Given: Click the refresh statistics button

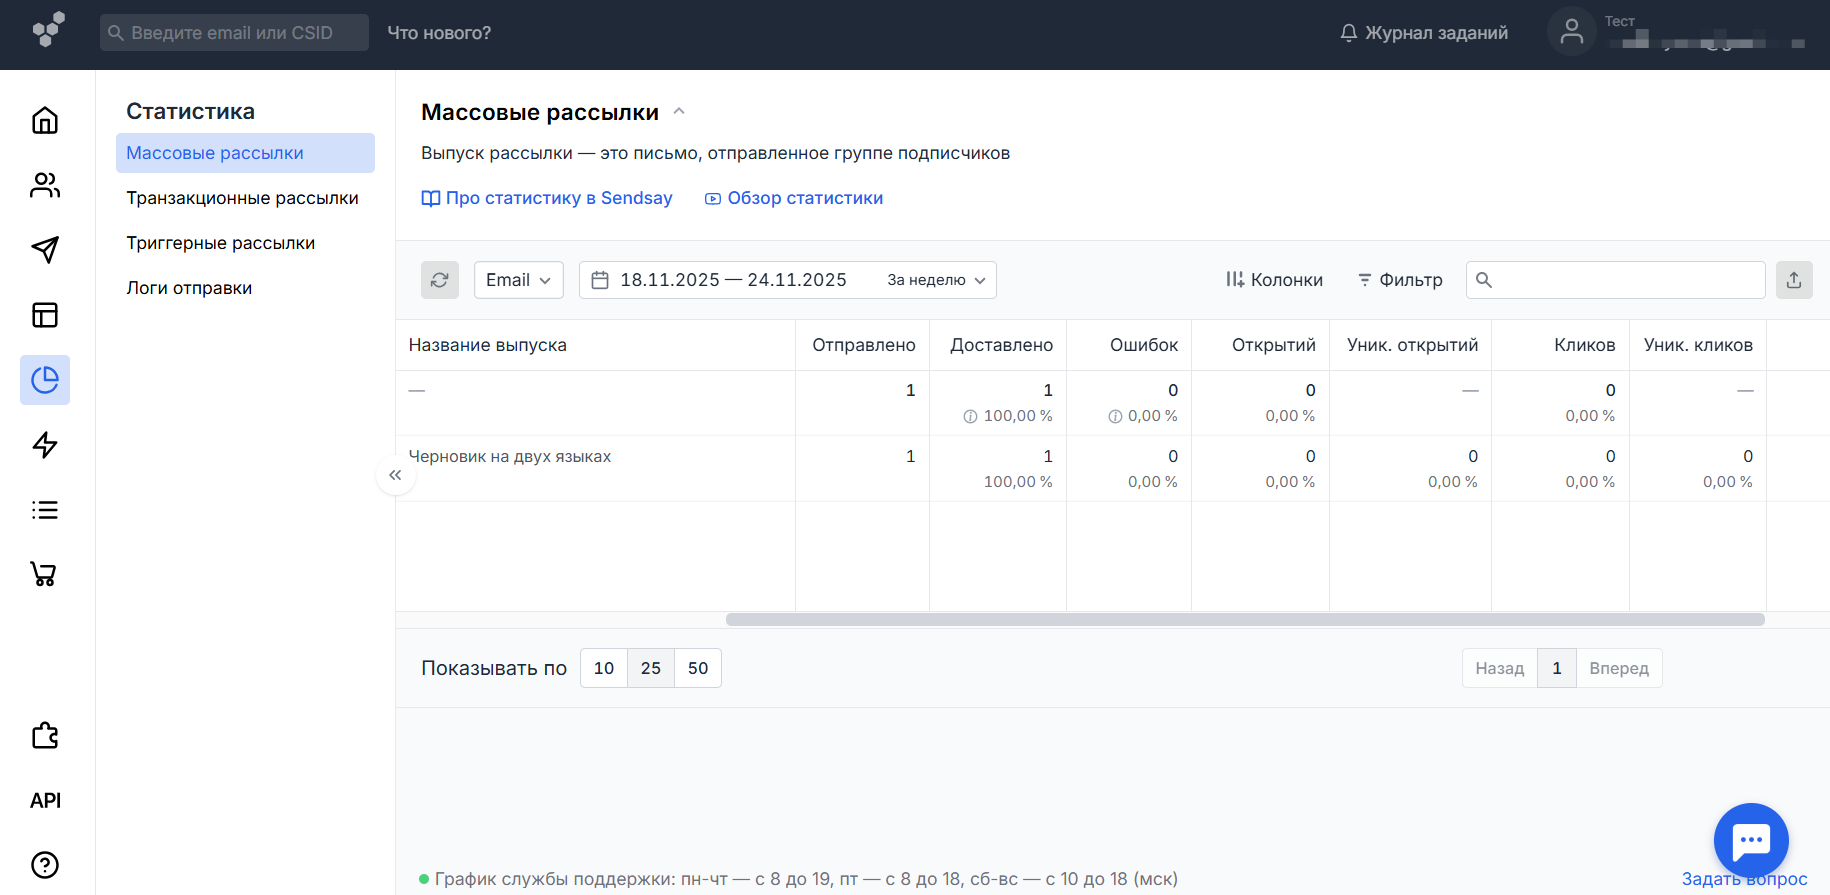Looking at the screenshot, I should pos(439,280).
